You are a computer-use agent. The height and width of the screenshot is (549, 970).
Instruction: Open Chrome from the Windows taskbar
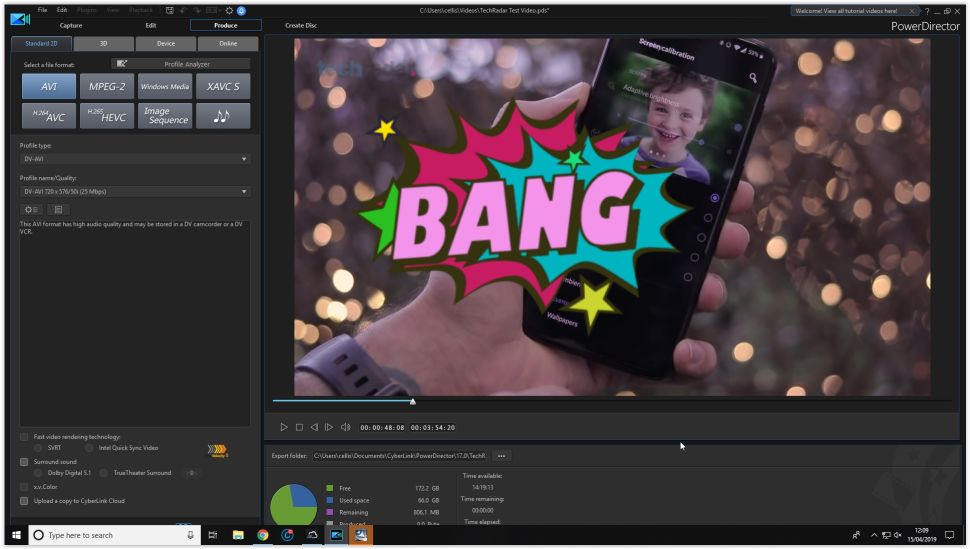click(x=263, y=535)
